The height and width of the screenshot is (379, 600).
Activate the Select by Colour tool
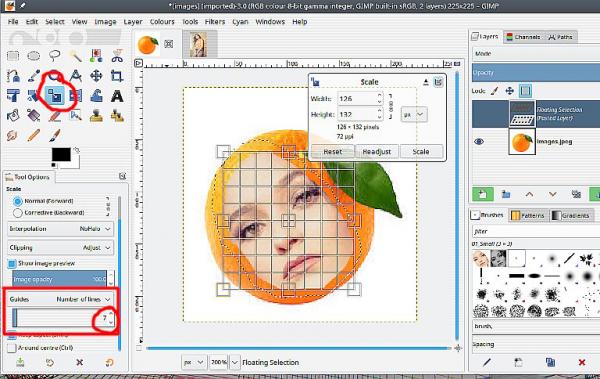pos(96,56)
